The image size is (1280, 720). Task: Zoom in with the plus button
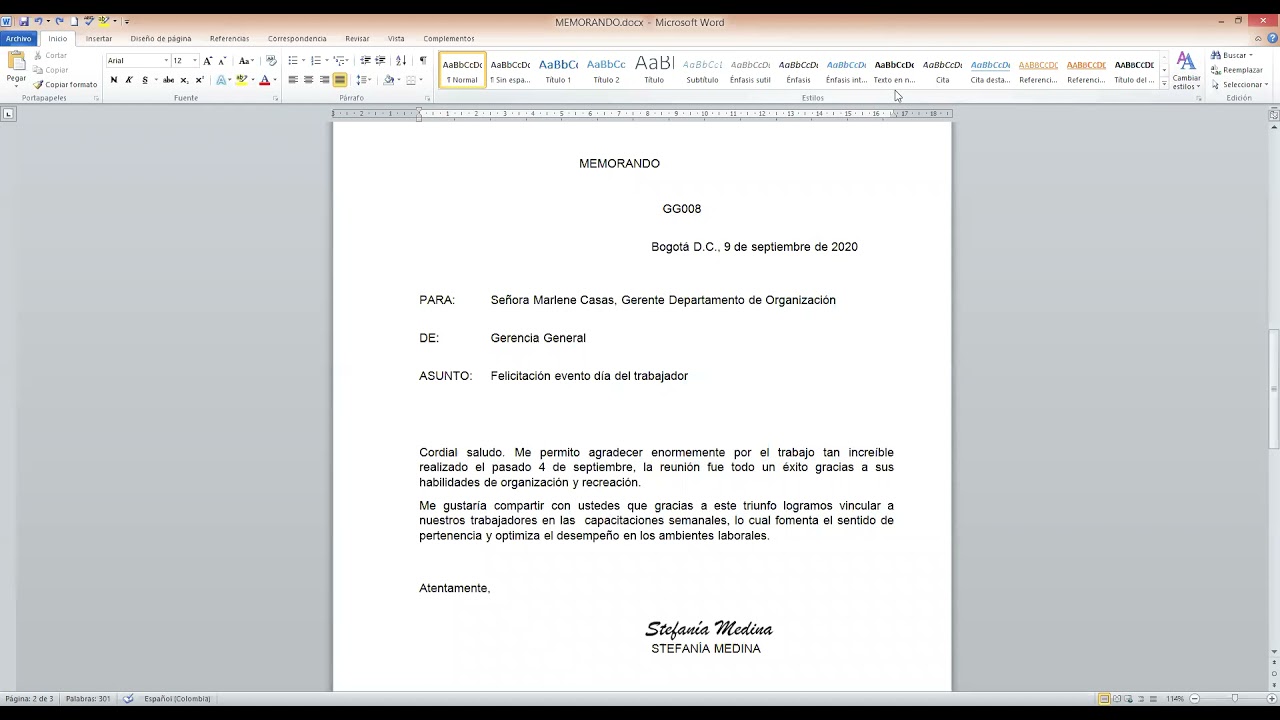[x=1272, y=699]
